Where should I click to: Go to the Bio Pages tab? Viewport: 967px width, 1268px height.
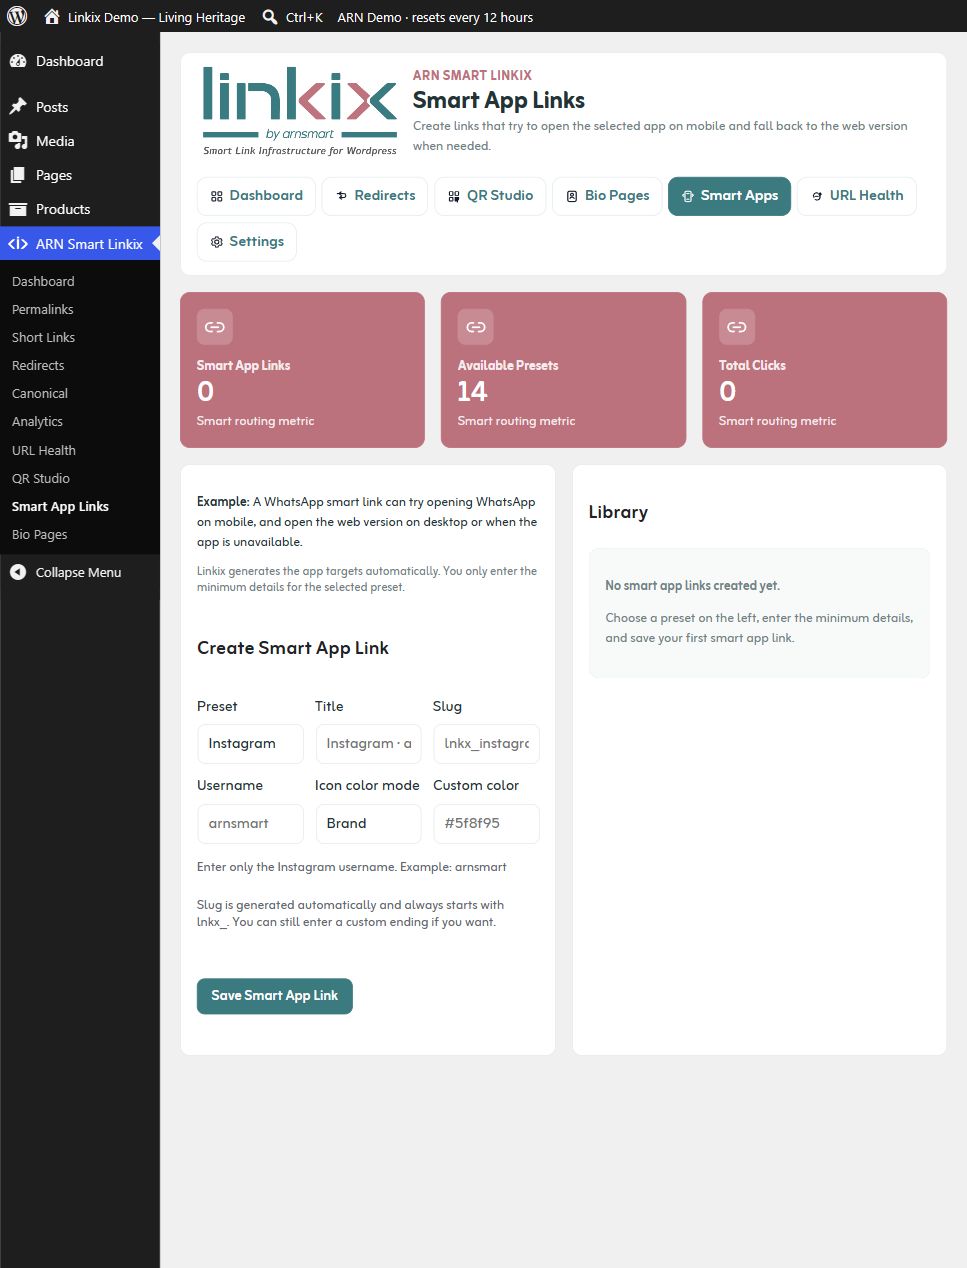[x=607, y=196]
